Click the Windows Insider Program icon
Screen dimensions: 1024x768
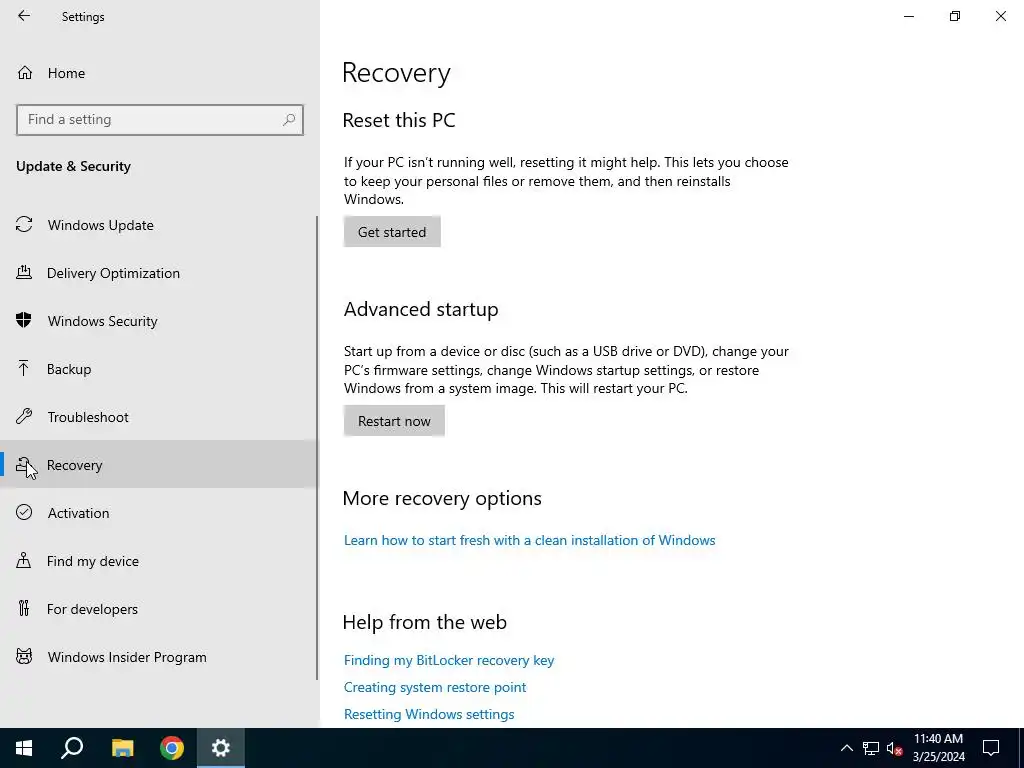coord(24,656)
